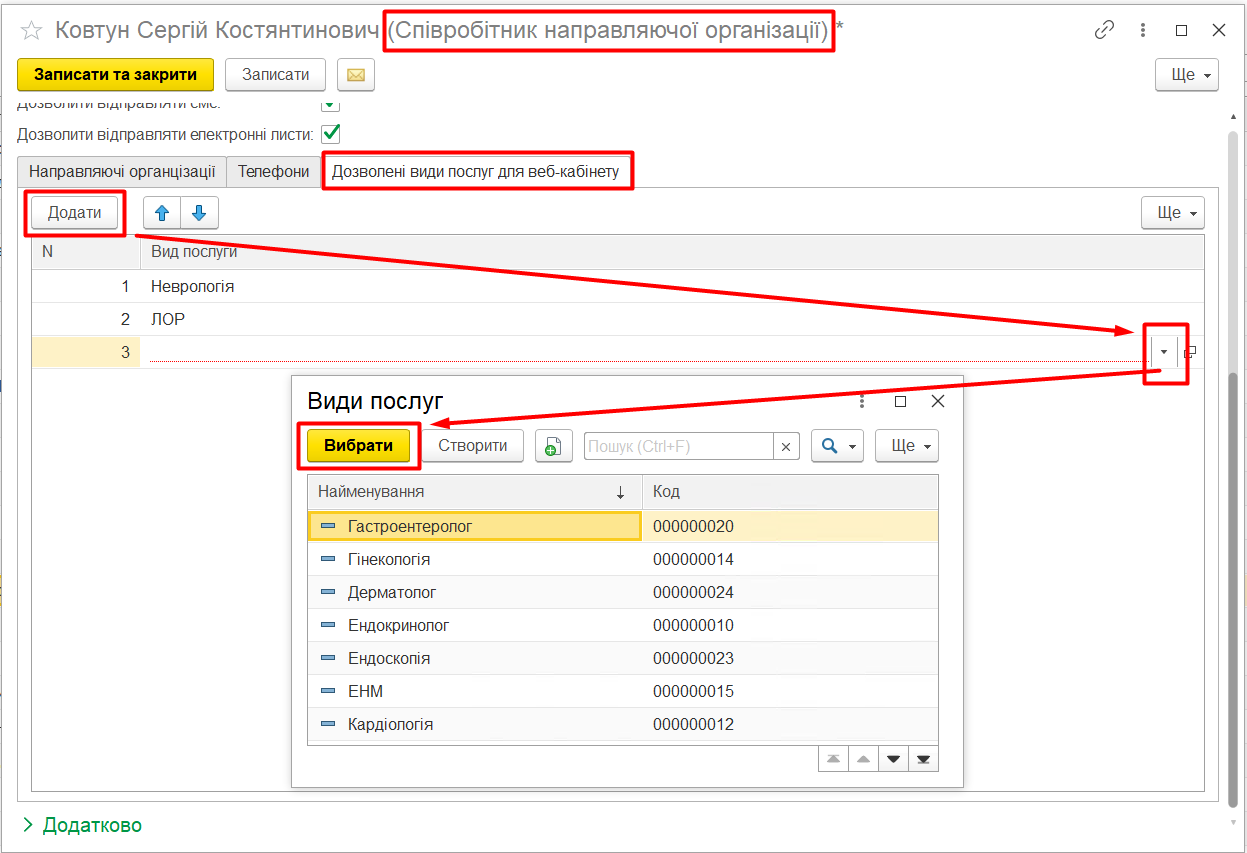Screen dimensions: 1247x853
Task: Switch to the Направляючі організації tab
Action: (x=122, y=171)
